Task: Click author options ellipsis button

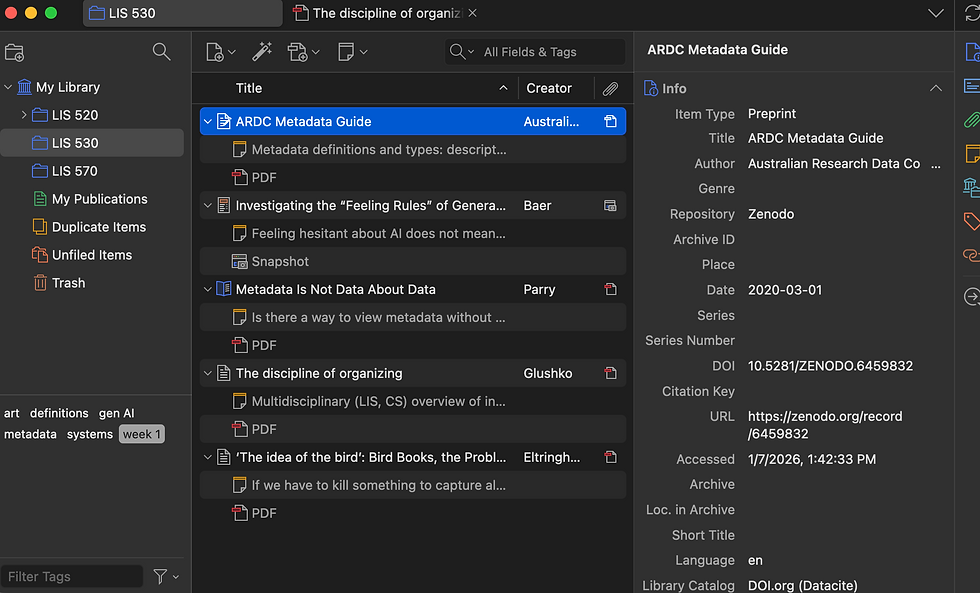Action: 936,164
